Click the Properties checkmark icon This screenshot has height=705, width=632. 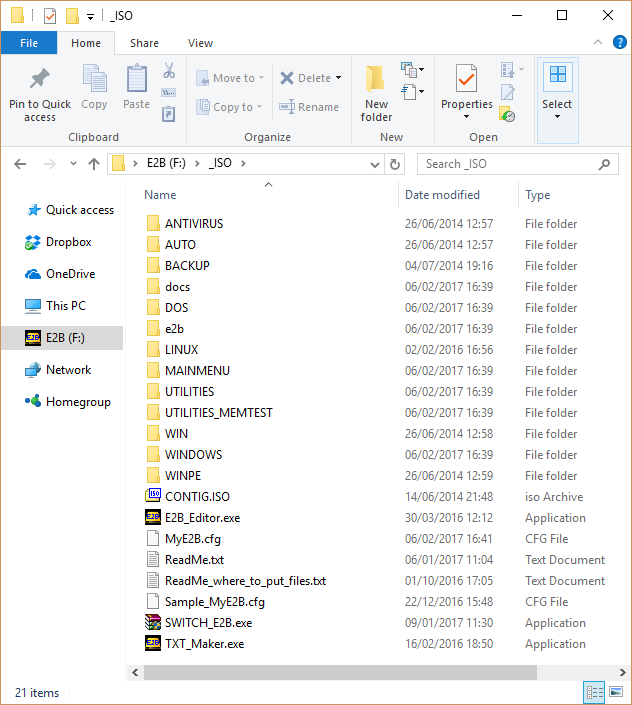click(466, 78)
